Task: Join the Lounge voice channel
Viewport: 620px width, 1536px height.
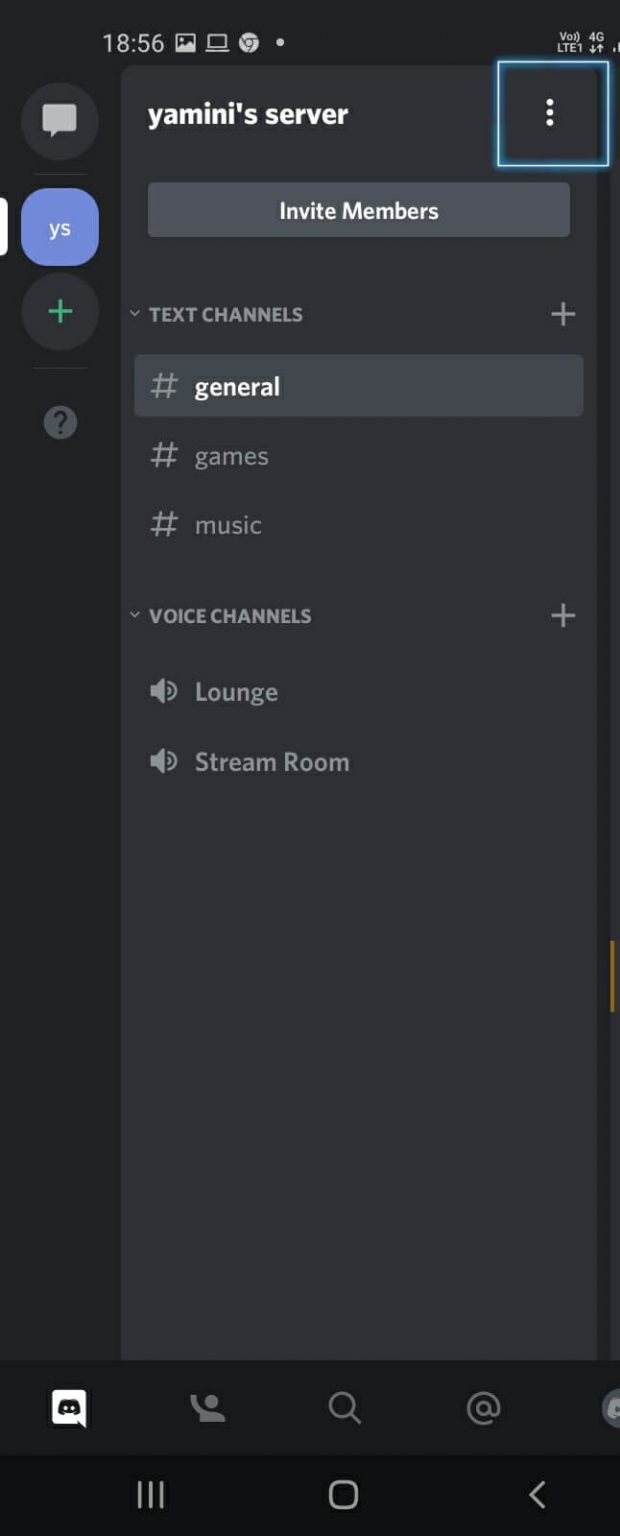Action: (359, 691)
